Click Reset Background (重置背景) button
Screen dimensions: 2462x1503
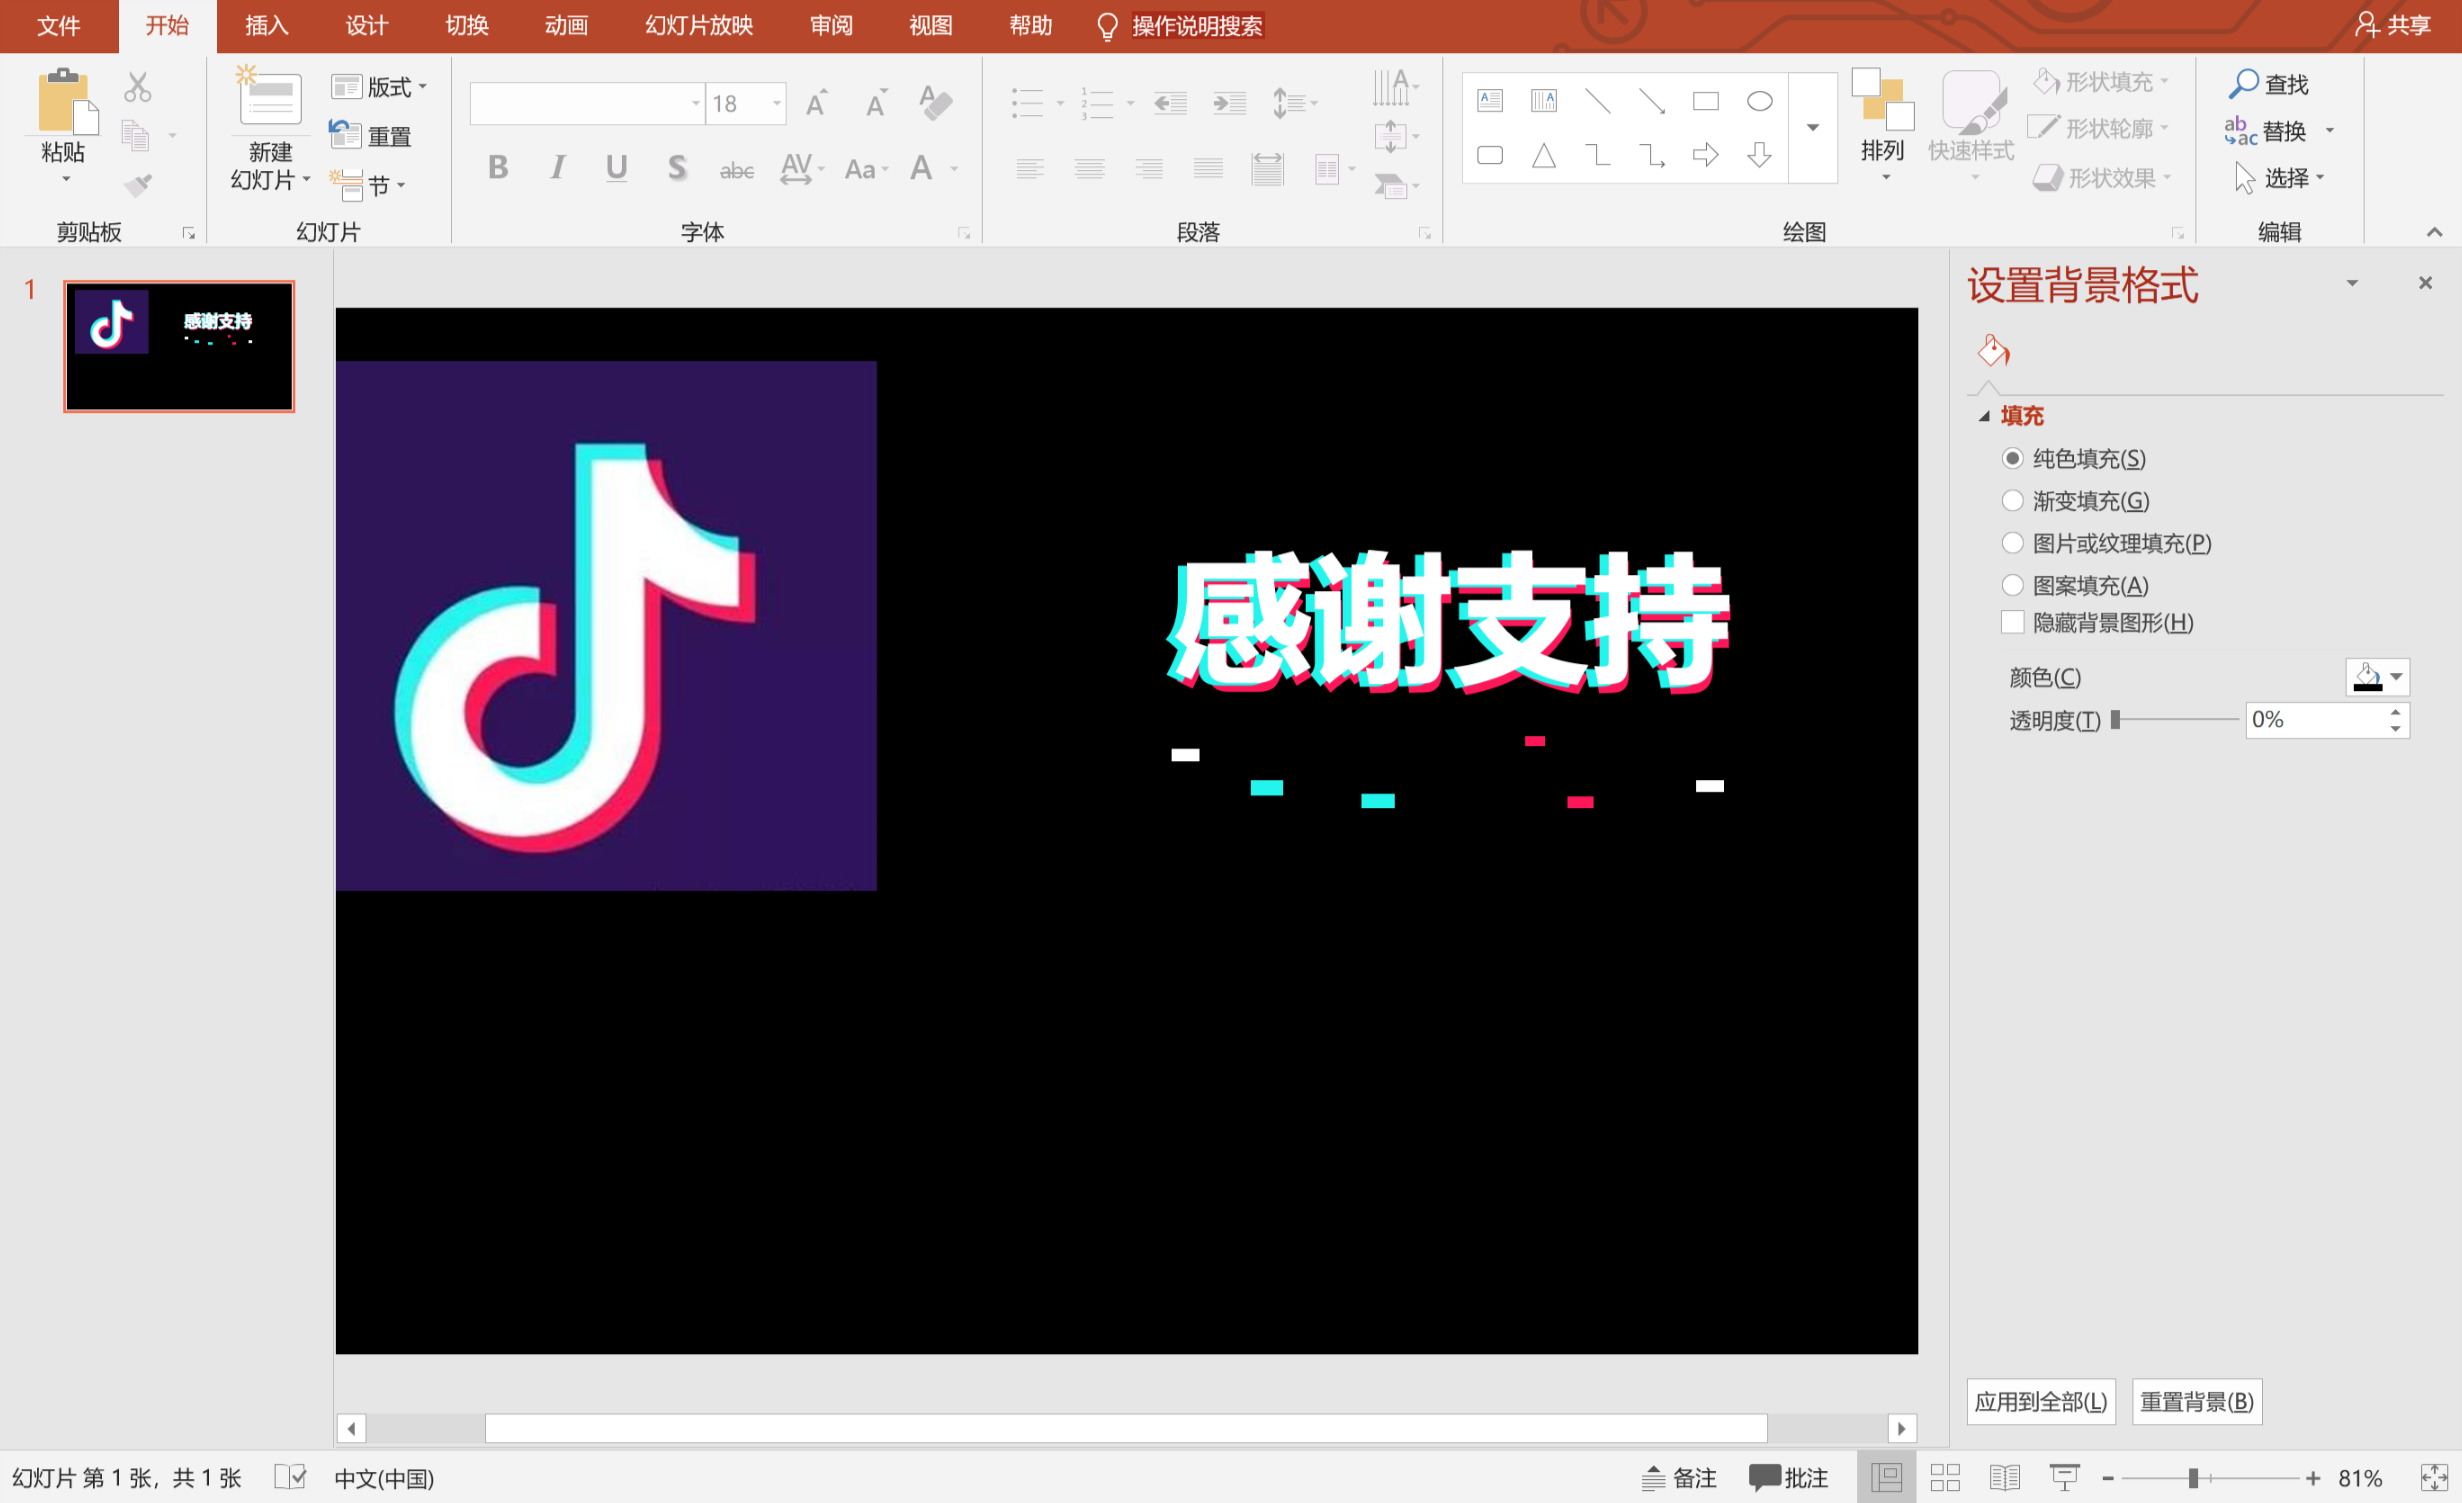[x=2197, y=1401]
